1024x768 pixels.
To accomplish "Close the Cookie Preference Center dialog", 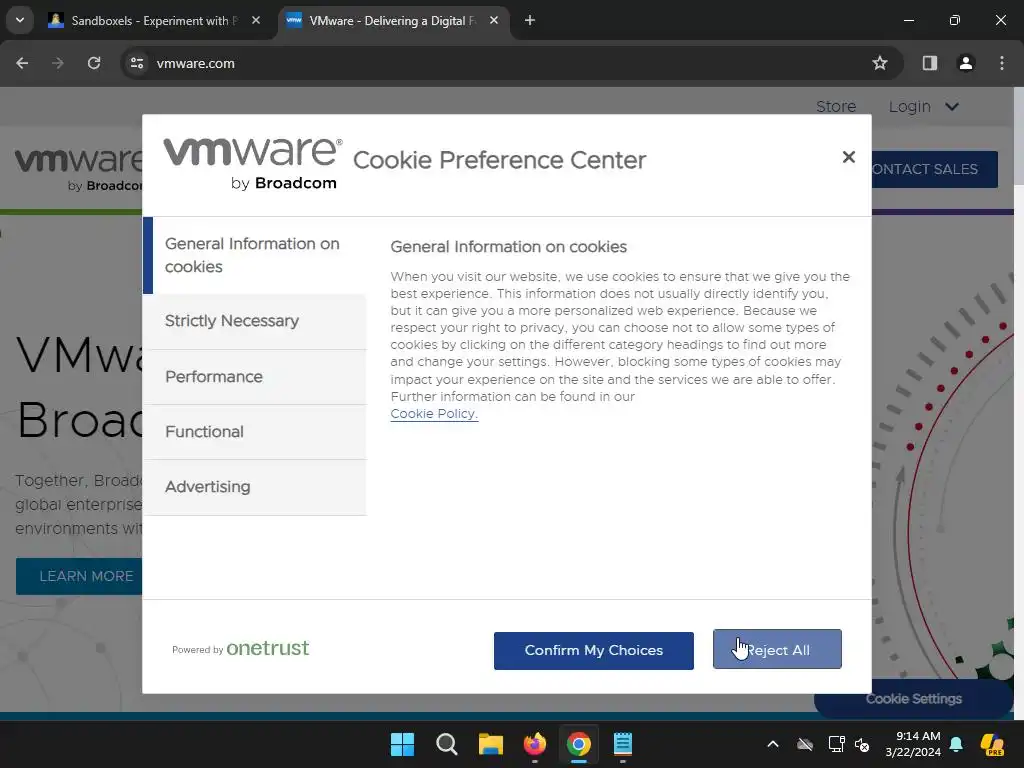I will pyautogui.click(x=848, y=157).
